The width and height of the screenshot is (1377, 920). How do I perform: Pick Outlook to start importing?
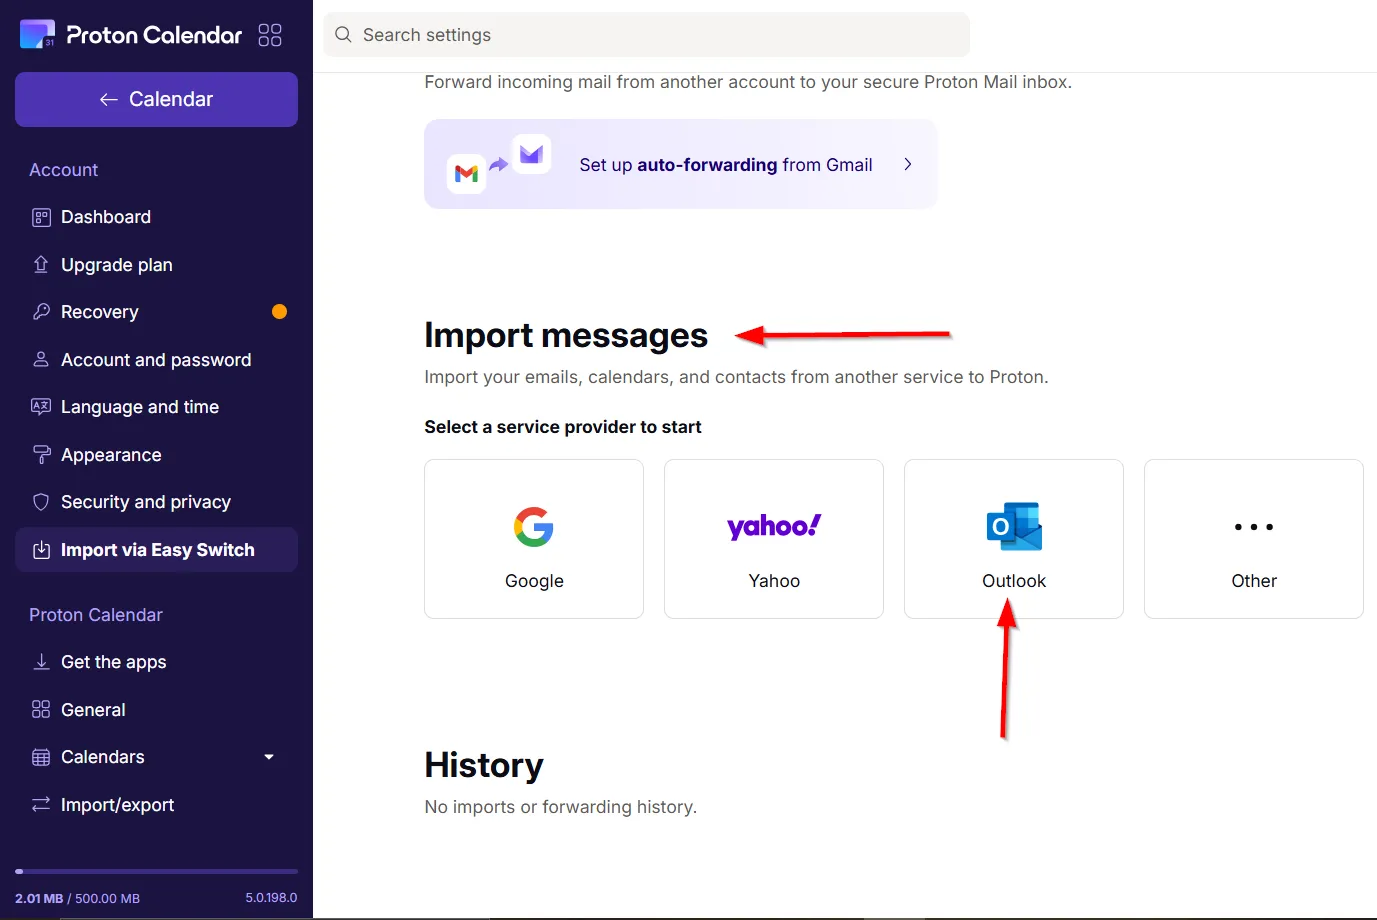tap(1013, 538)
